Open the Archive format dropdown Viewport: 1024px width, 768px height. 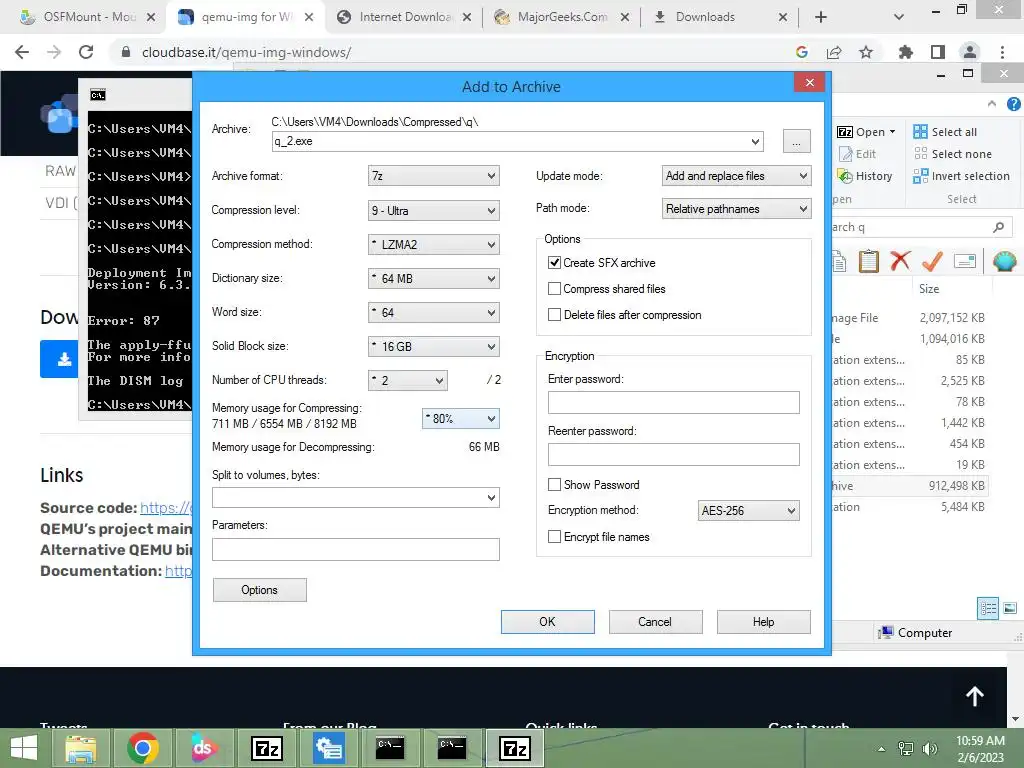[434, 176]
